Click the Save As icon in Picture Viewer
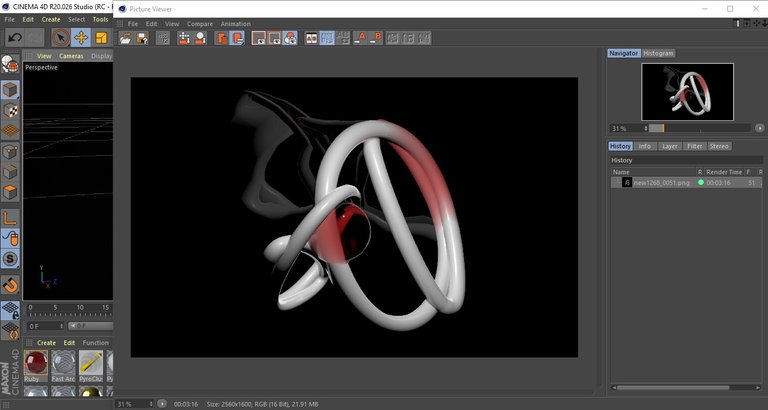768x410 pixels. point(142,38)
